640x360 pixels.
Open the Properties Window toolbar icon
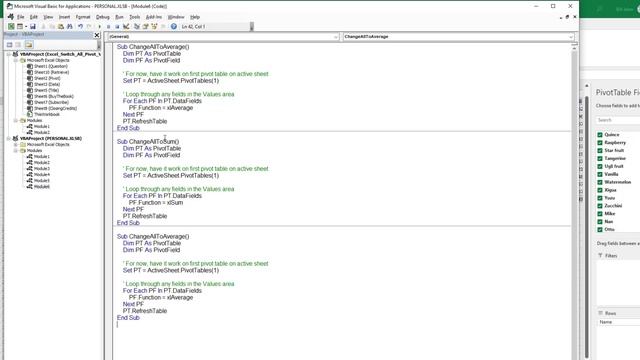(145, 27)
